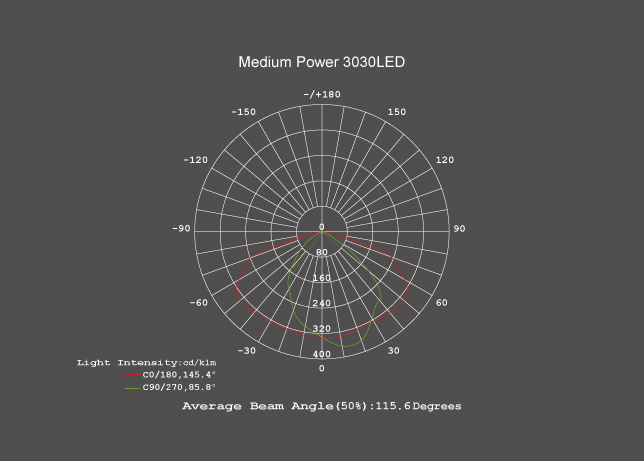Click the positive 120 angle label
Viewport: 644px width, 461px height.
(x=444, y=160)
